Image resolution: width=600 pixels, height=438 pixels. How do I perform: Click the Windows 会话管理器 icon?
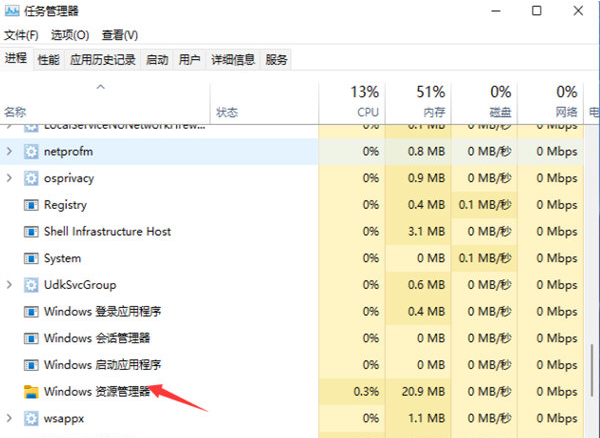click(31, 339)
